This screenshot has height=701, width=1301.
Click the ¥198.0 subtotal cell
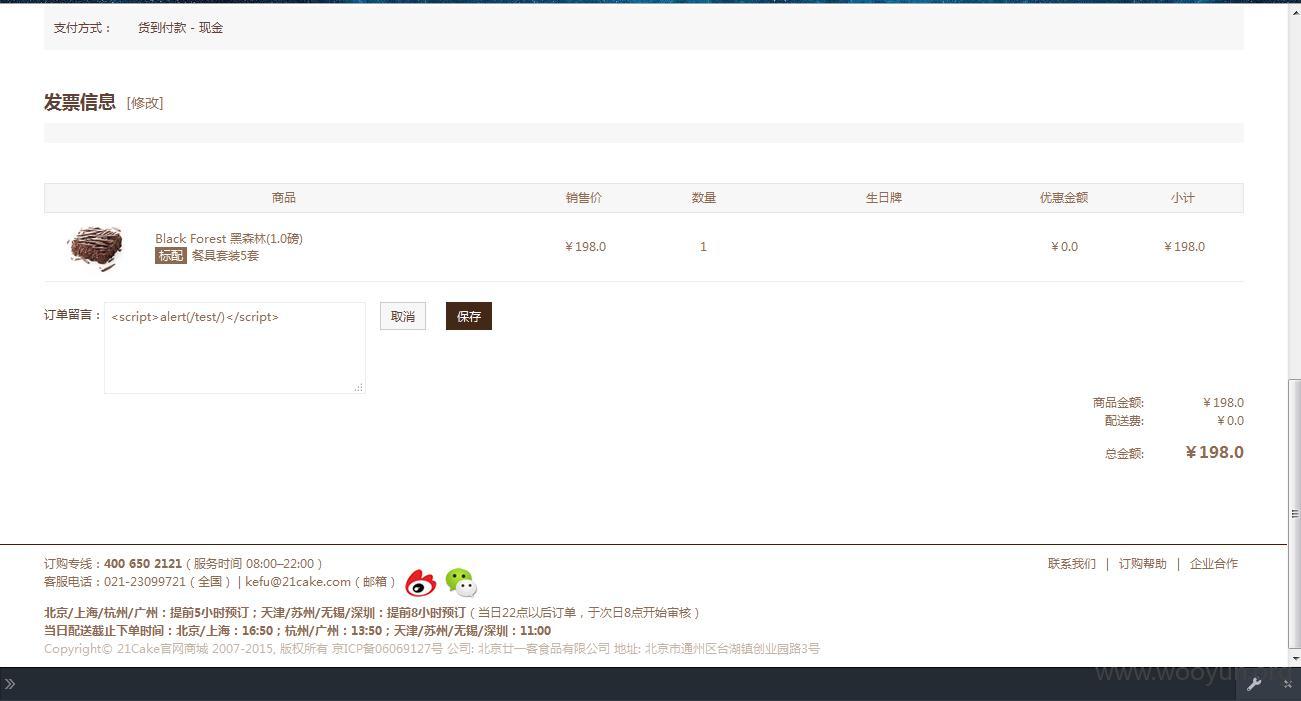pos(1184,247)
